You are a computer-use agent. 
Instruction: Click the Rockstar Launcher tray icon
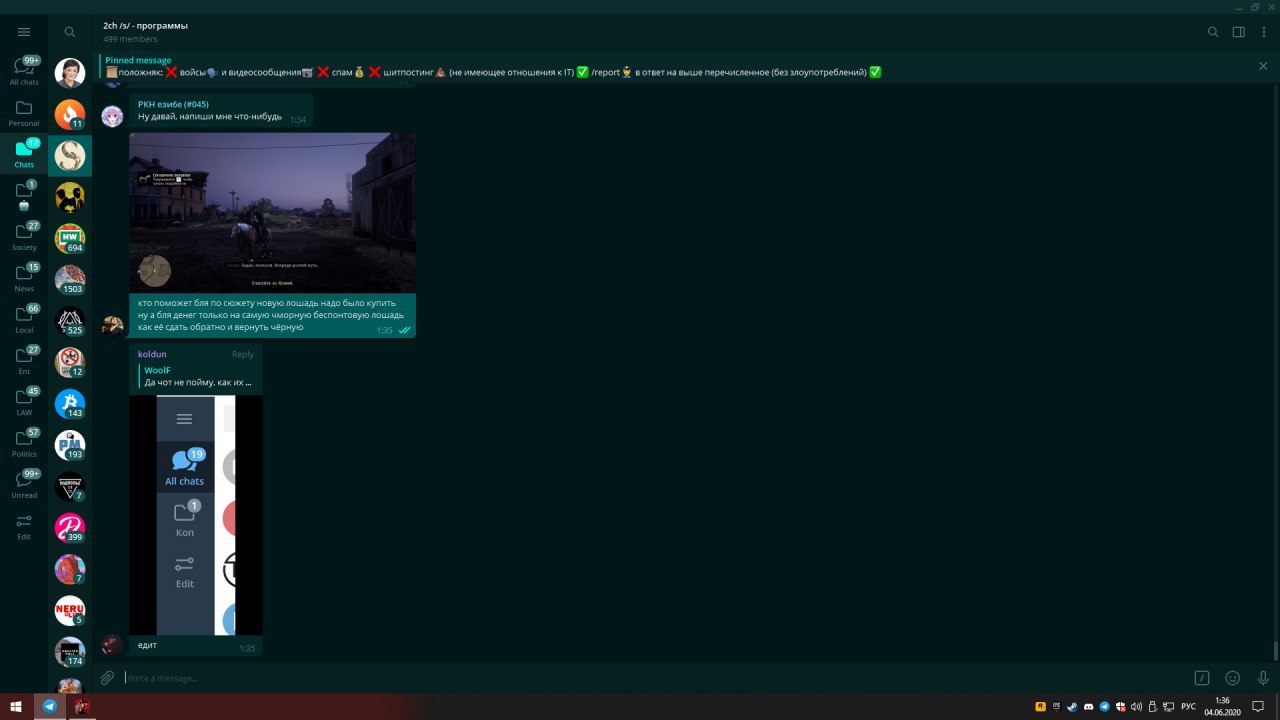[x=1040, y=706]
